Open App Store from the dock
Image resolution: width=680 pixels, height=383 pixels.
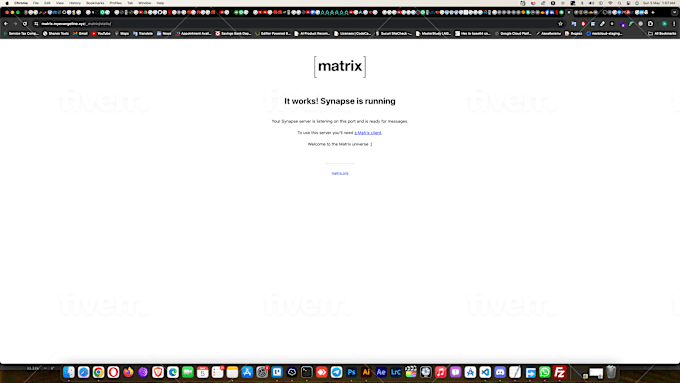[247, 372]
